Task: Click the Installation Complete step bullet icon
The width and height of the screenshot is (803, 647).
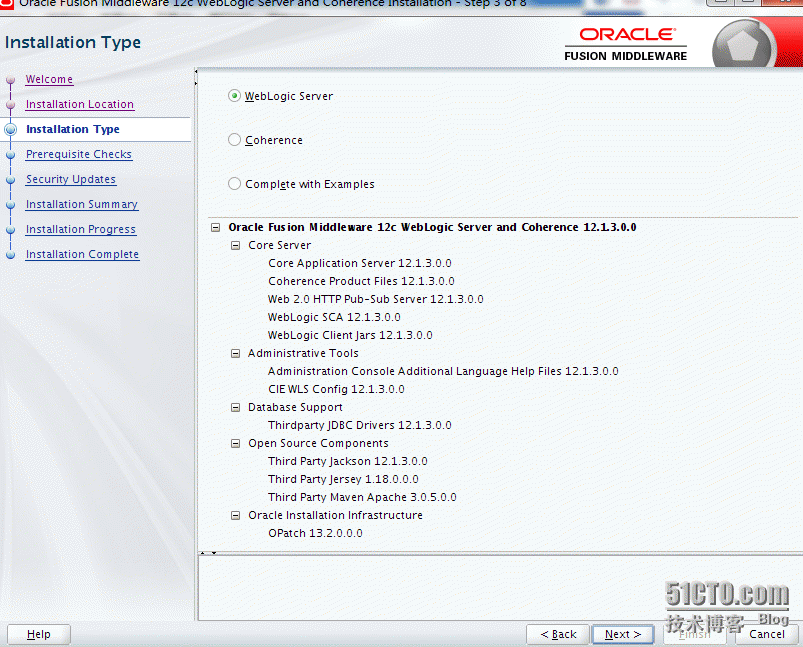Action: click(11, 255)
